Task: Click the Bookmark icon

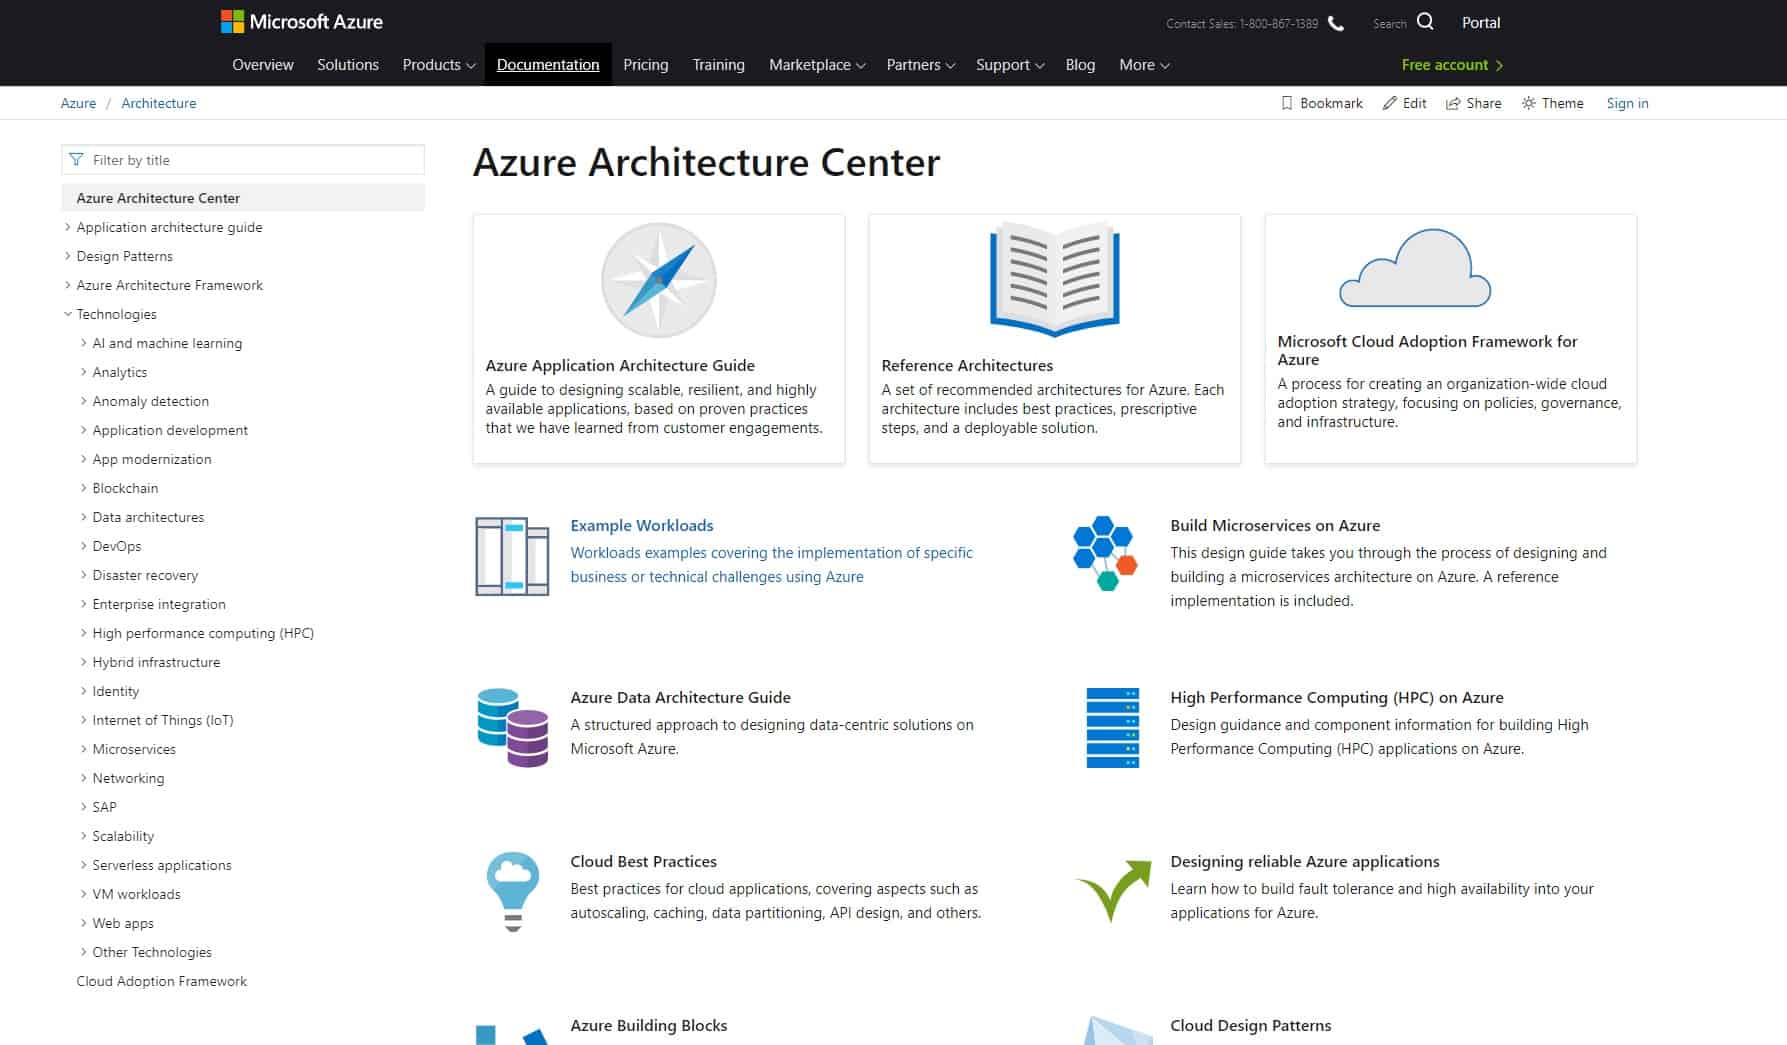Action: point(1287,103)
